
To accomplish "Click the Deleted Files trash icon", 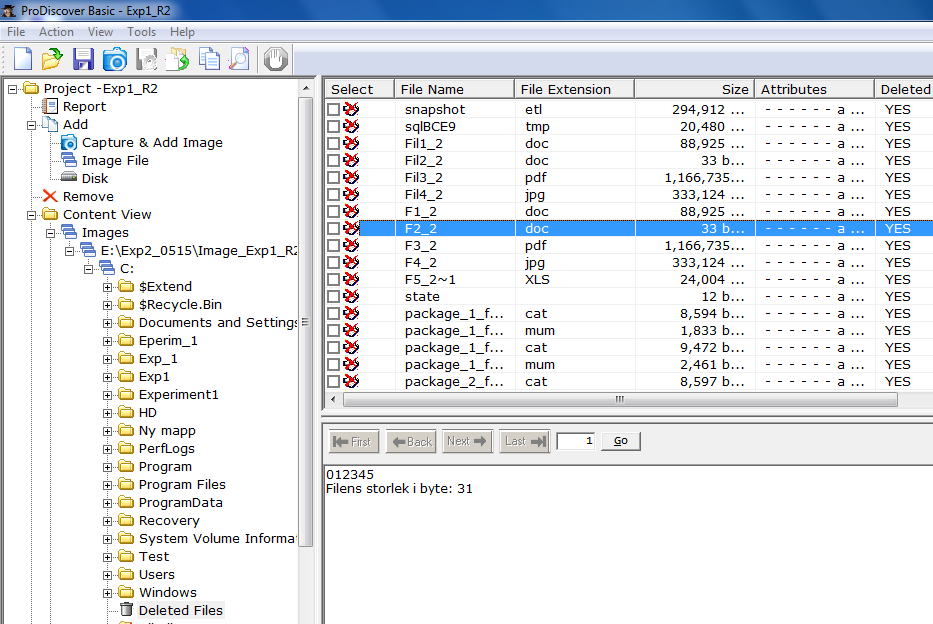I will pos(126,609).
